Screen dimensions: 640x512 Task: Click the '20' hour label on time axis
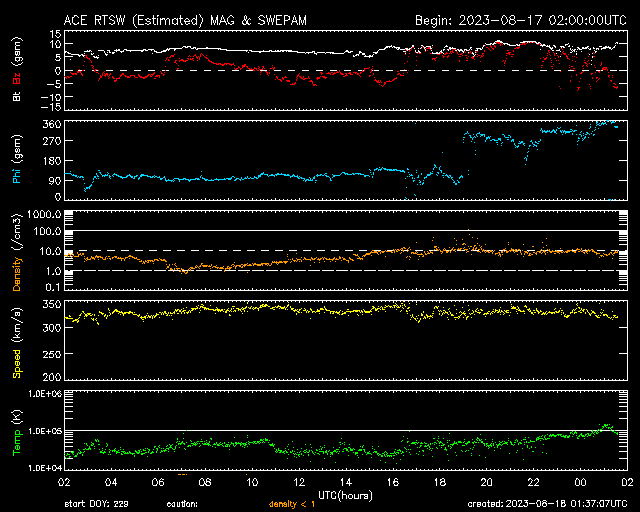click(x=487, y=483)
